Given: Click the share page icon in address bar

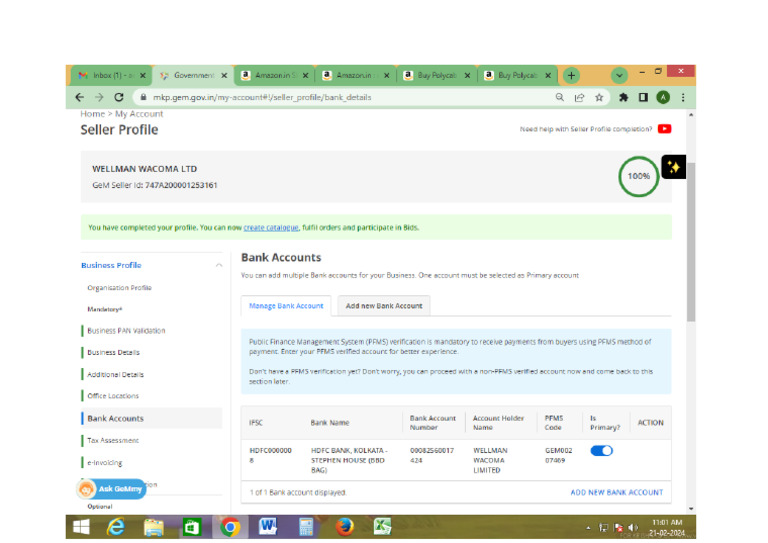Looking at the screenshot, I should (579, 97).
